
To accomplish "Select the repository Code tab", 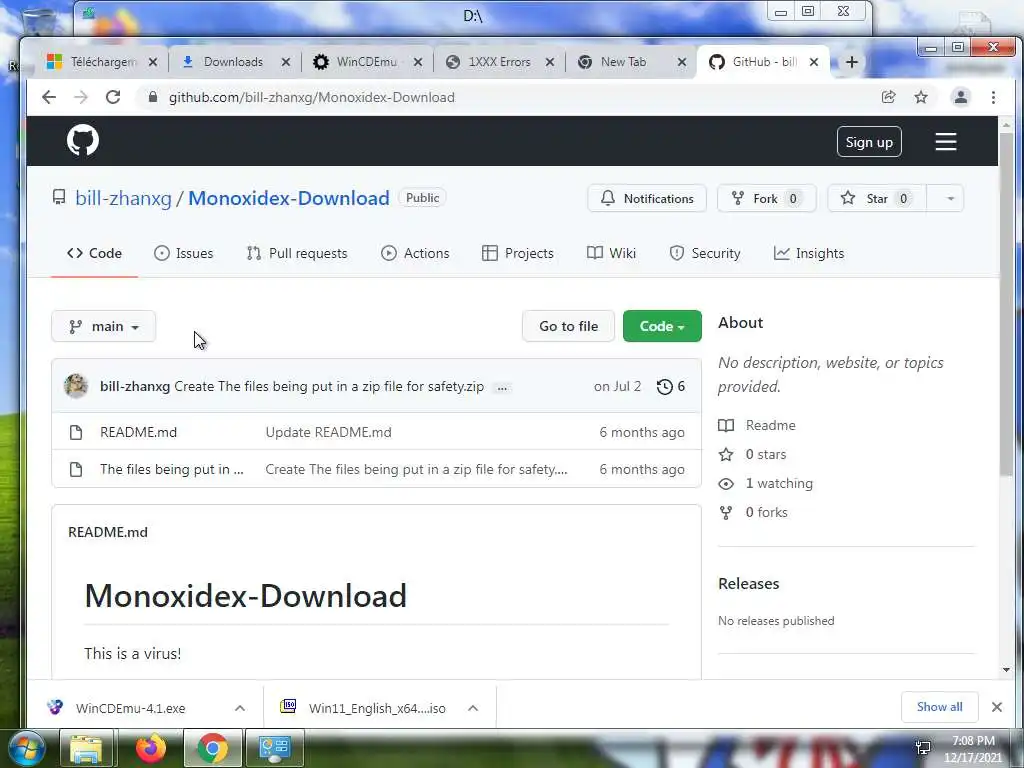I will [95, 253].
